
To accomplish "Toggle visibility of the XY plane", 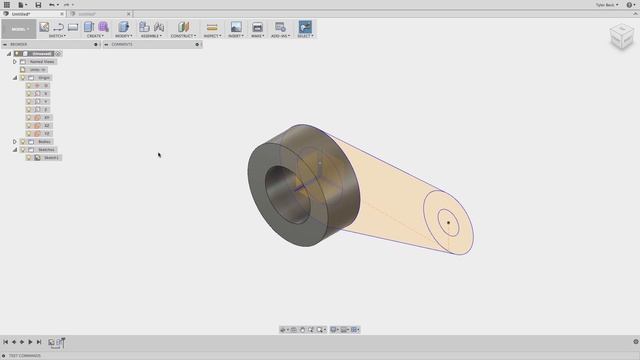I will click(x=29, y=118).
